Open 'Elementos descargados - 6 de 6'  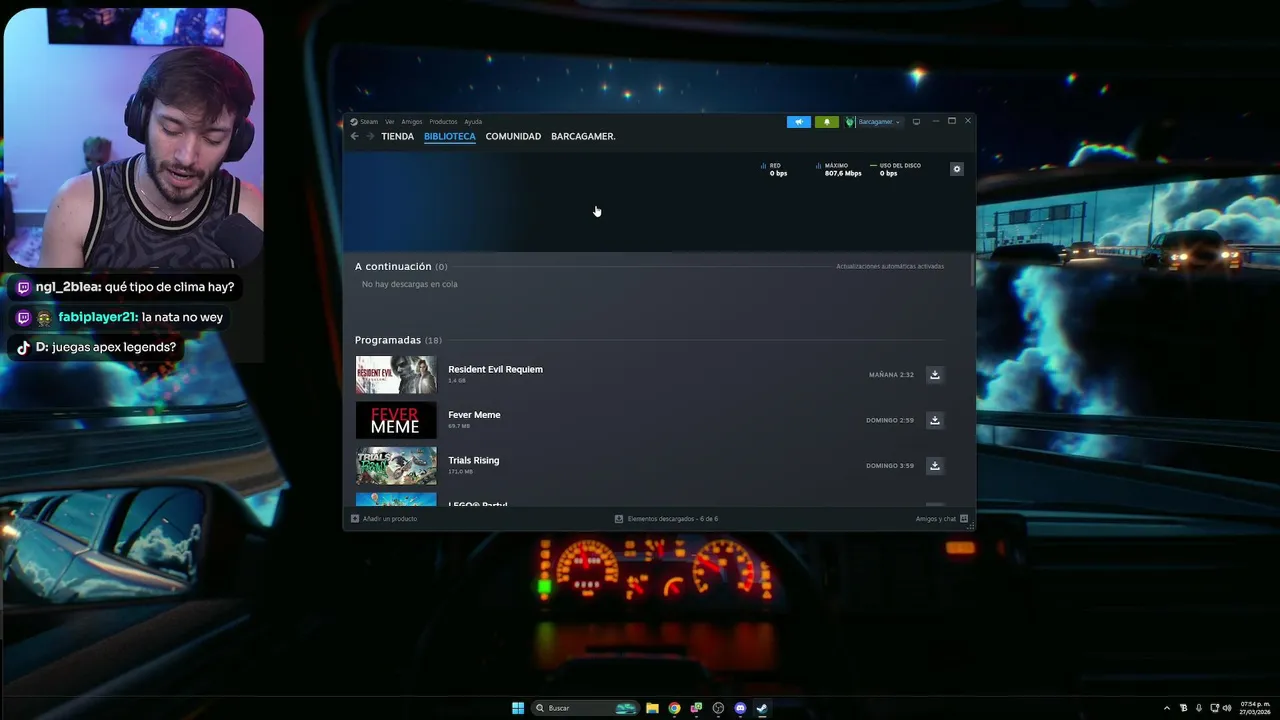[666, 519]
